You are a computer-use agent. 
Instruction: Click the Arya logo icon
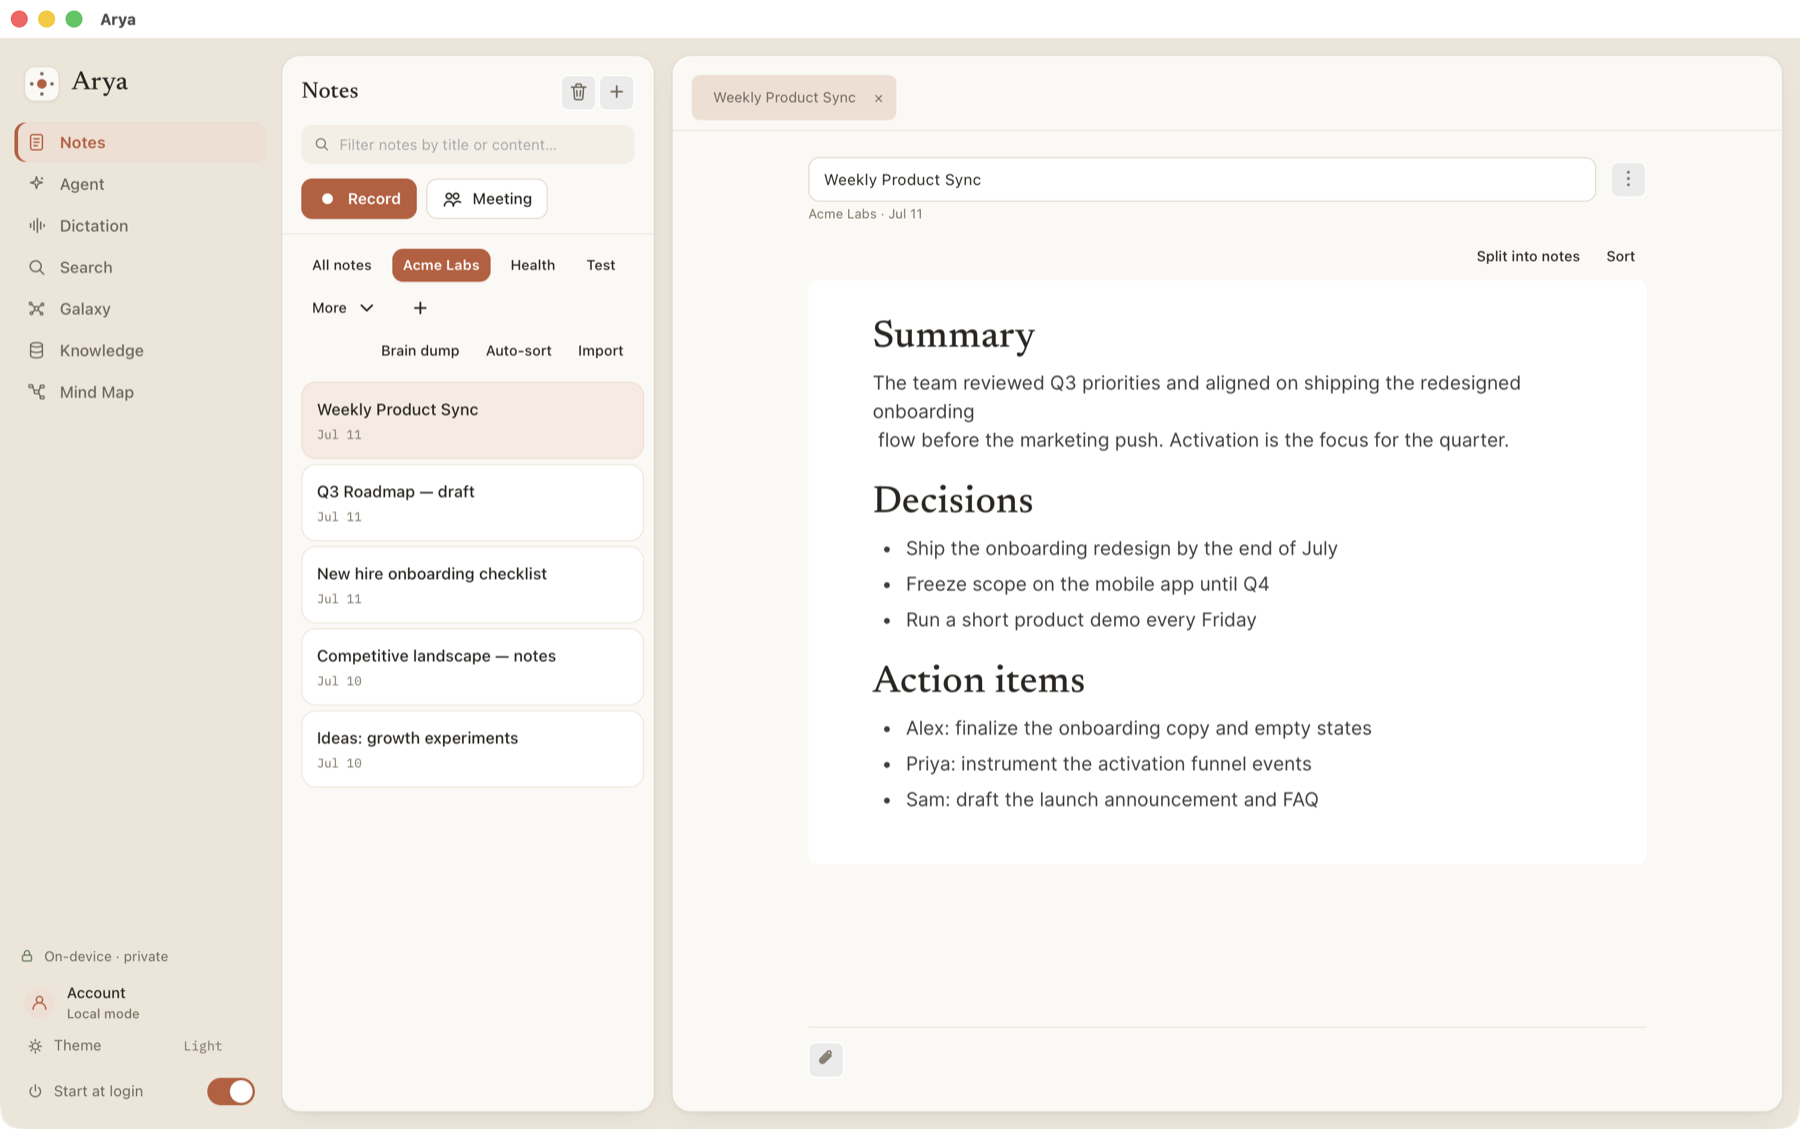point(41,83)
